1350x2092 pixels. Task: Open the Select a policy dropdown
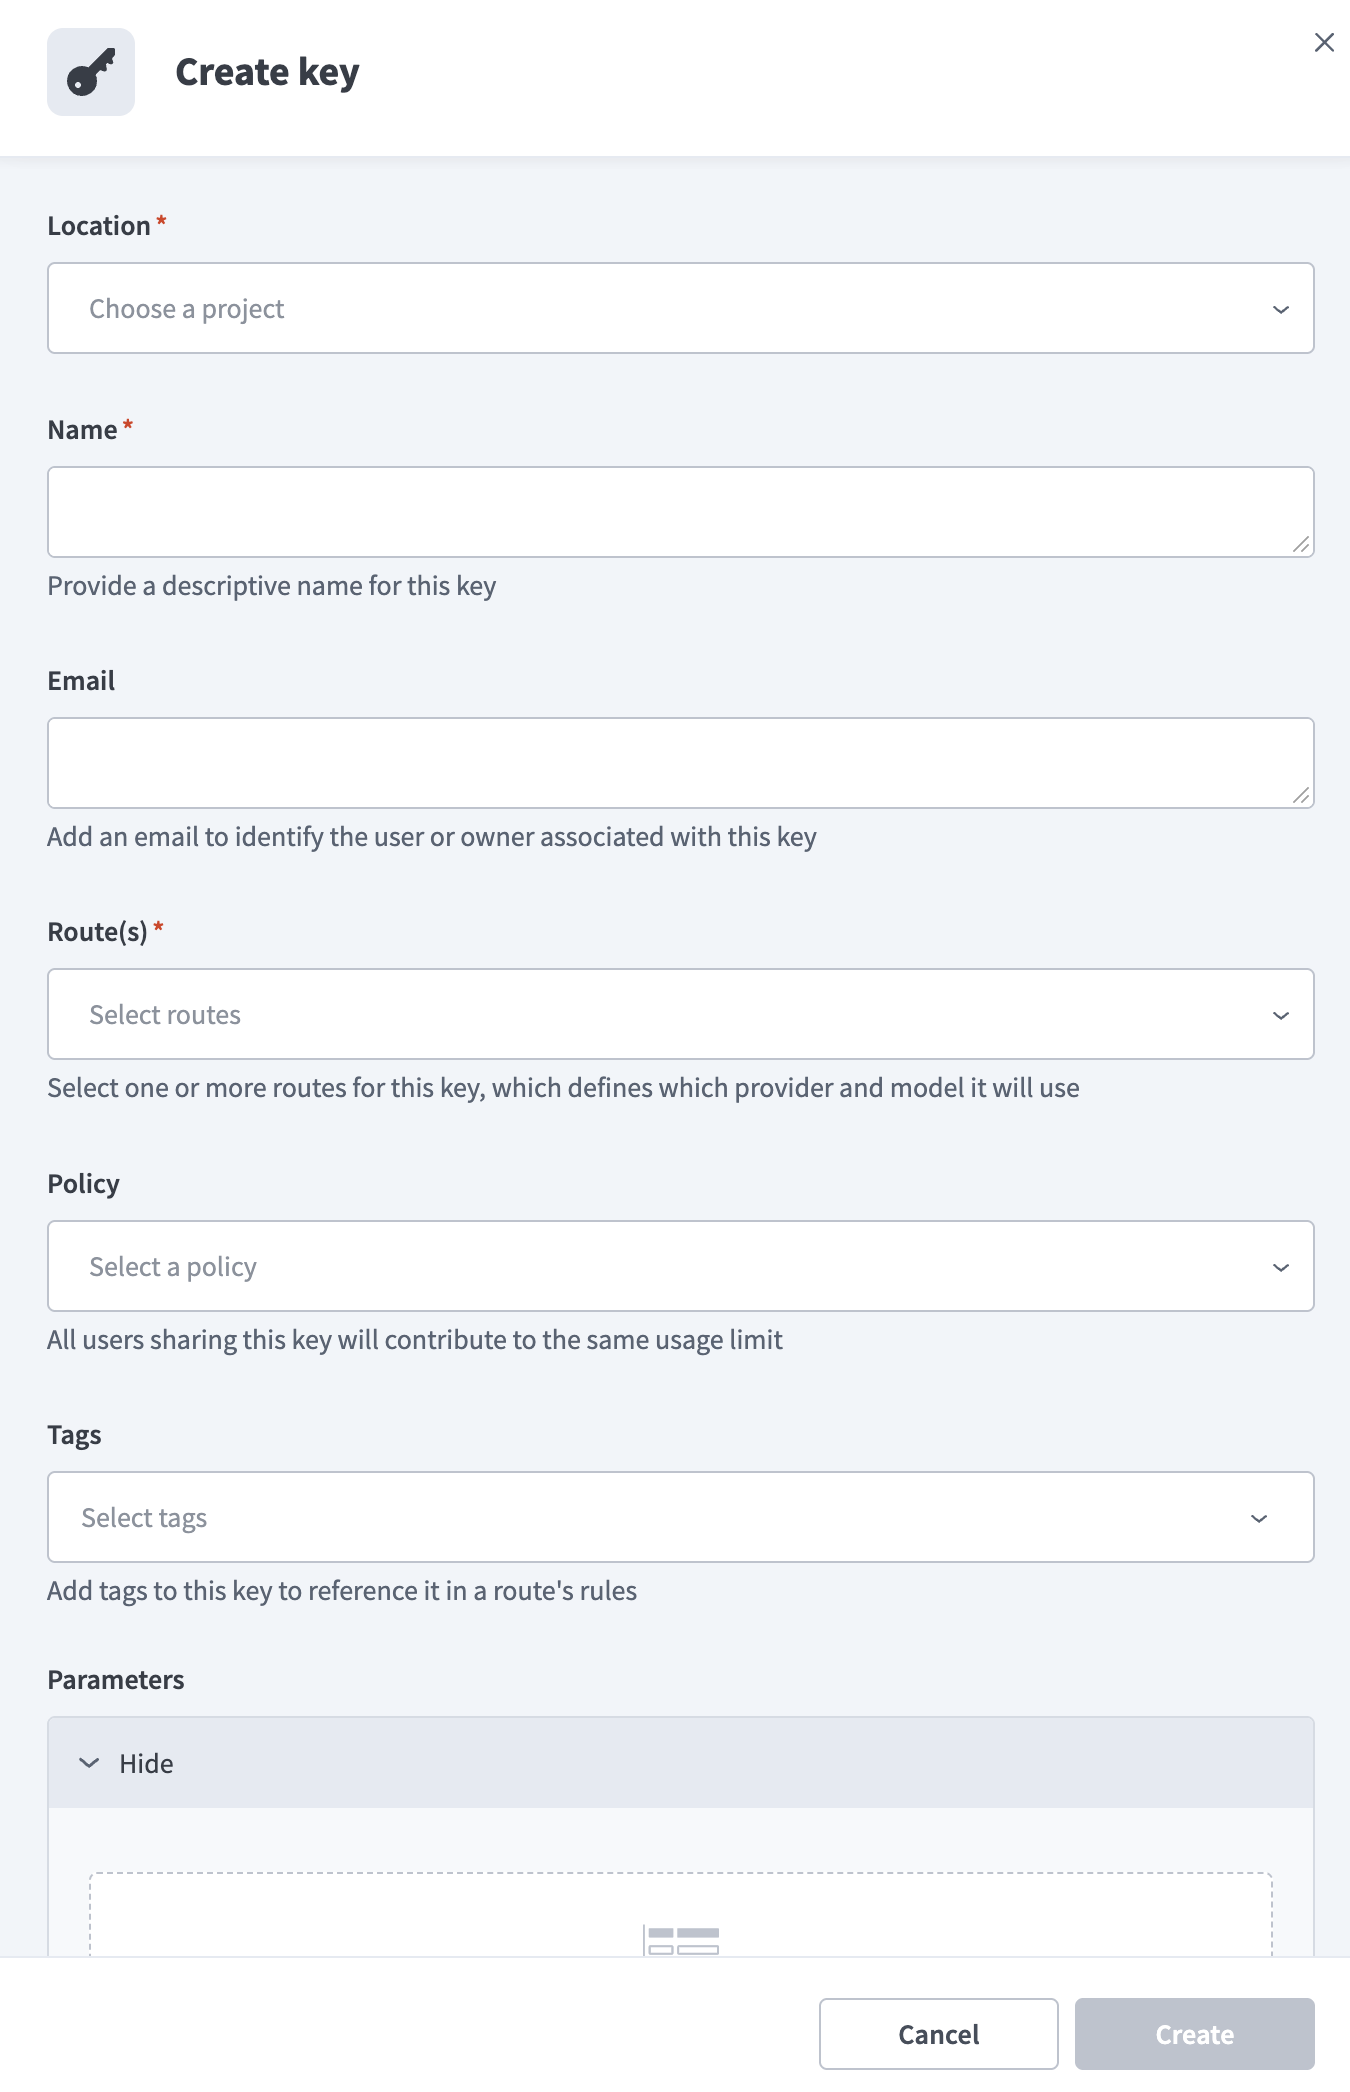pyautogui.click(x=681, y=1266)
